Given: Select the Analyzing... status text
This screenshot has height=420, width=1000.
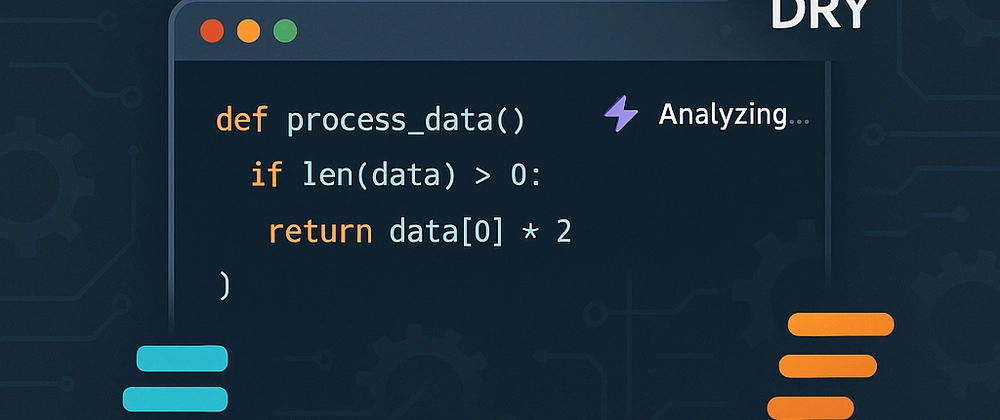Looking at the screenshot, I should coord(733,115).
